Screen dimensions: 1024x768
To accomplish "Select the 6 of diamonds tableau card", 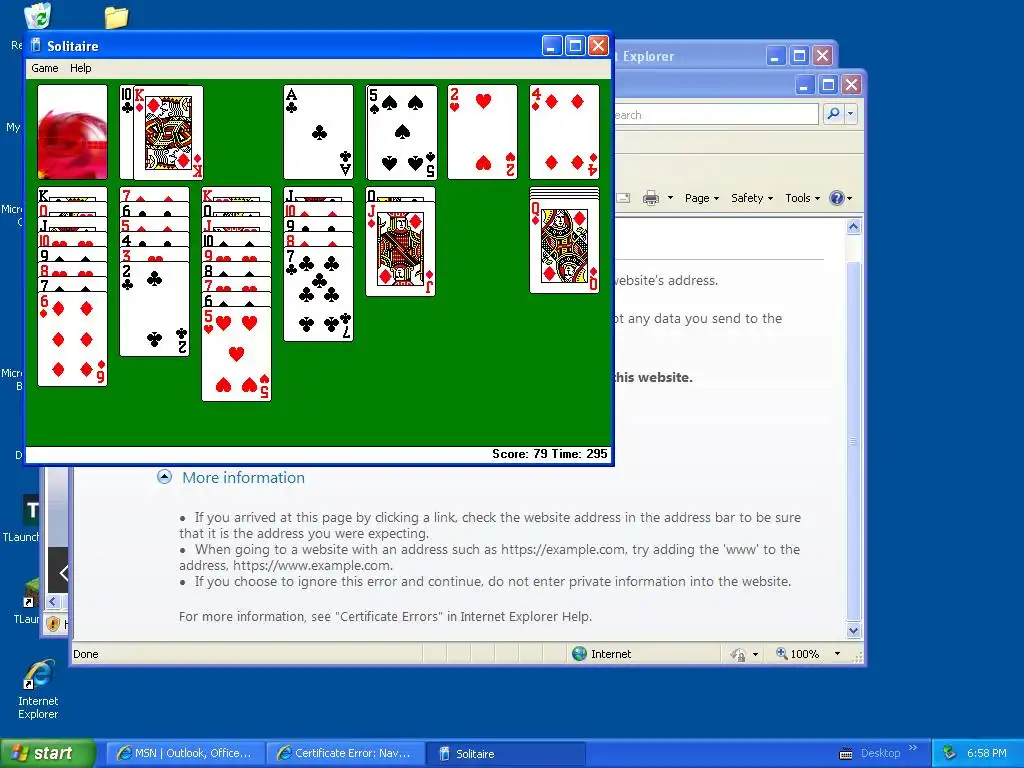I will click(x=72, y=339).
